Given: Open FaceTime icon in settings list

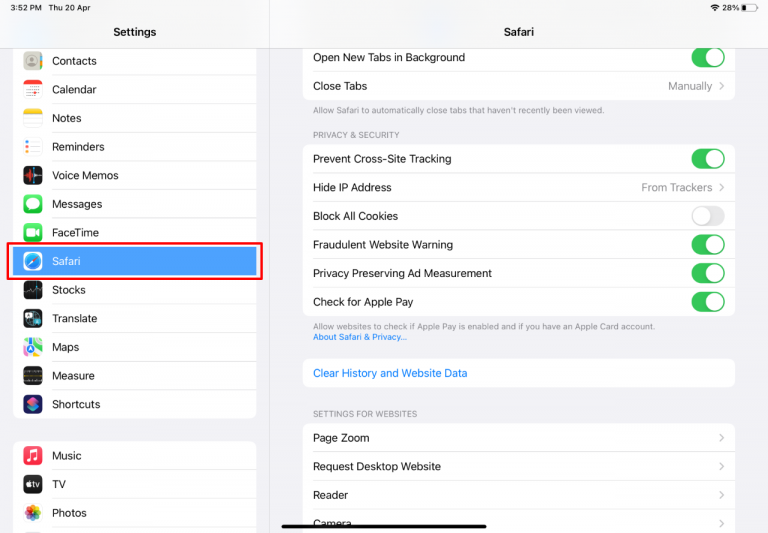Looking at the screenshot, I should click(x=33, y=233).
